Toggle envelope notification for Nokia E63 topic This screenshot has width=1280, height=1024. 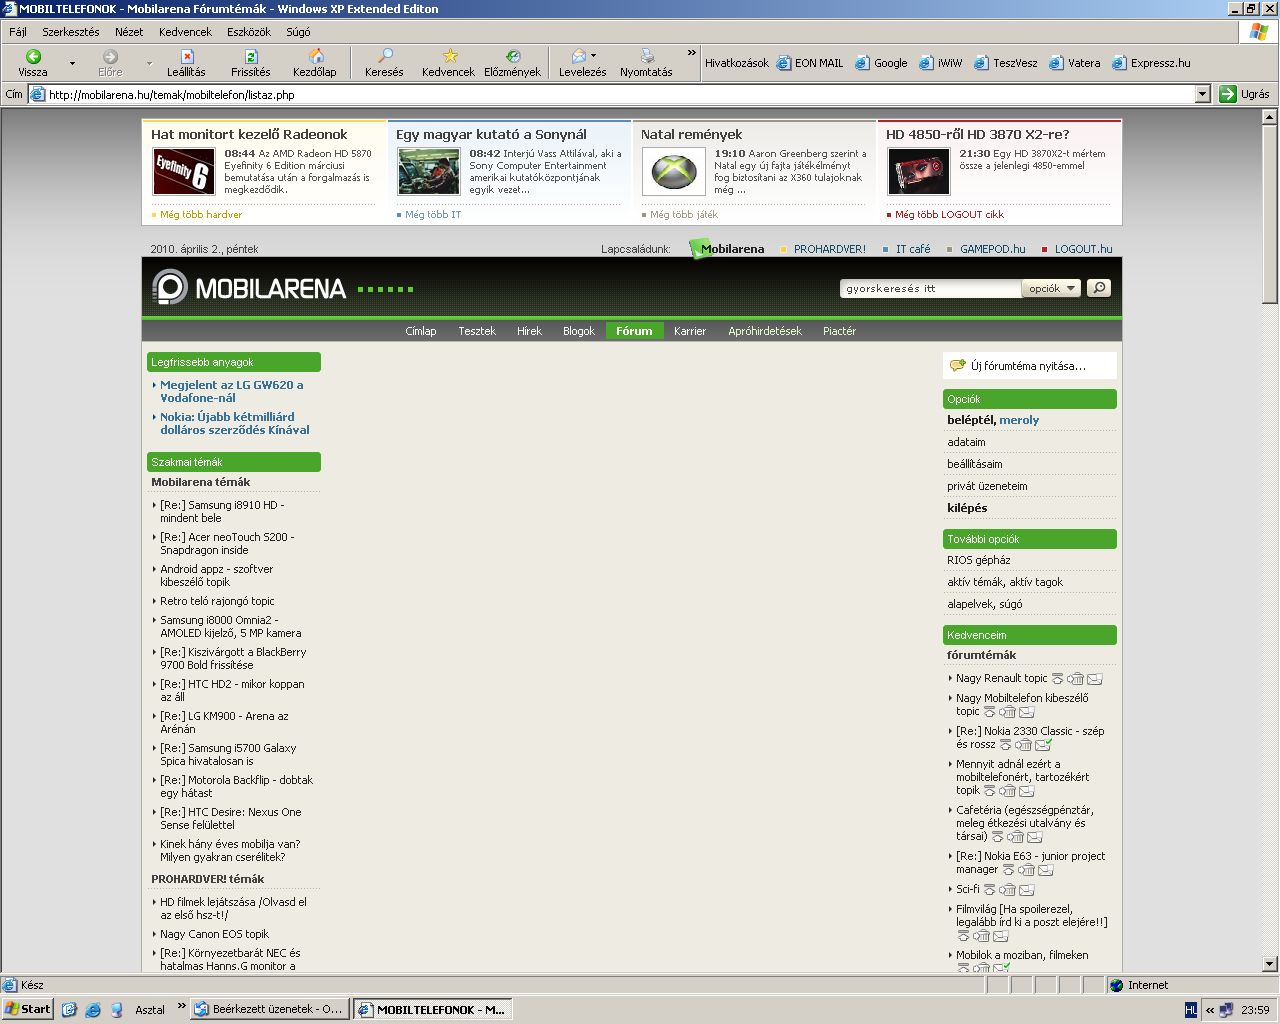[x=1045, y=870]
